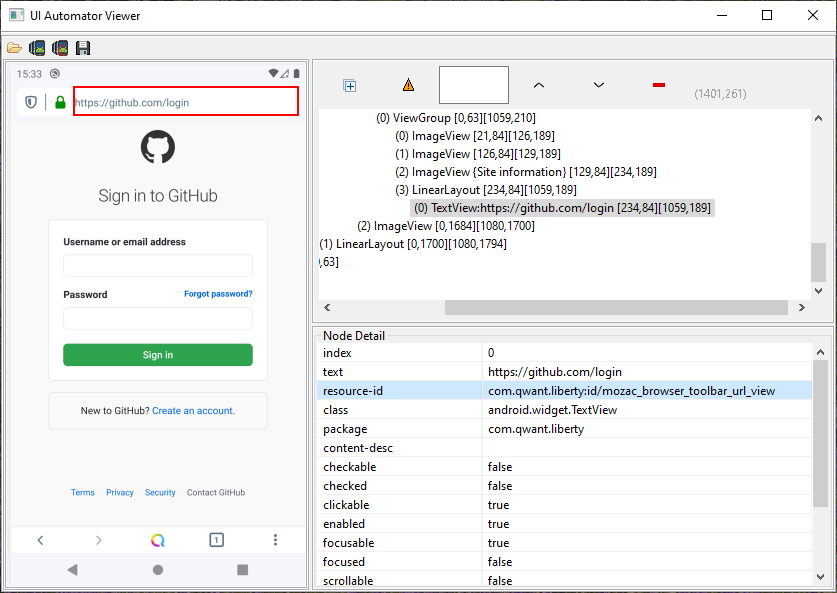Click the index row in Node Detail
Screen dimensions: 837x593
pyautogui.click(x=564, y=353)
